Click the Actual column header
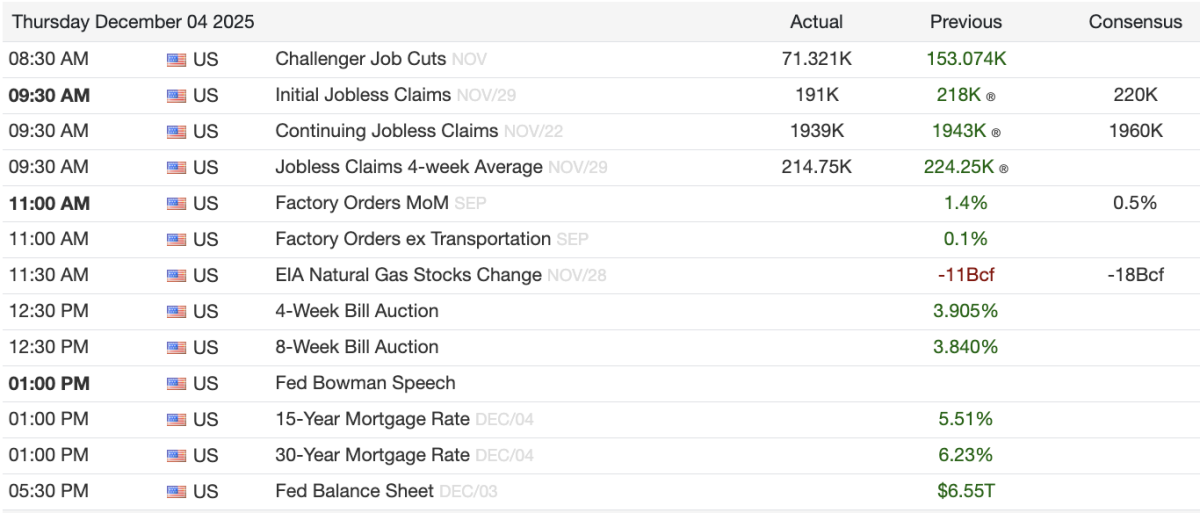Viewport: 1200px width, 513px height. click(x=816, y=22)
